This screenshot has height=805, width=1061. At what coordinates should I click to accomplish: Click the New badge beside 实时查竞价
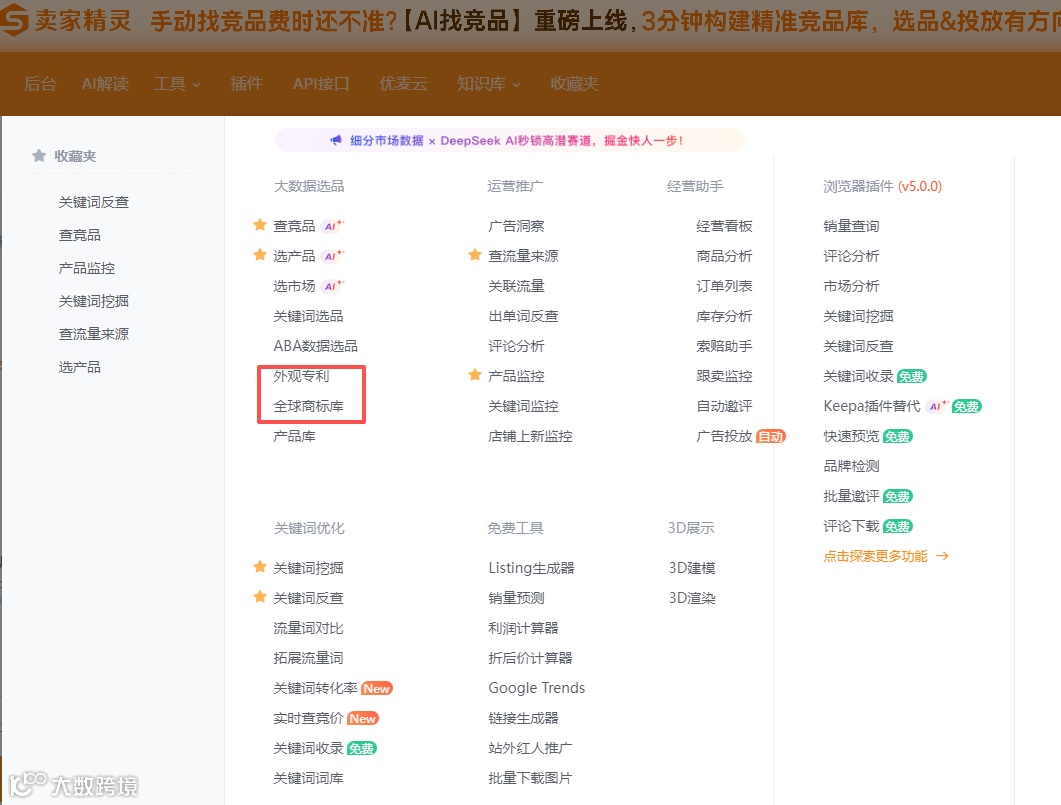tap(363, 718)
